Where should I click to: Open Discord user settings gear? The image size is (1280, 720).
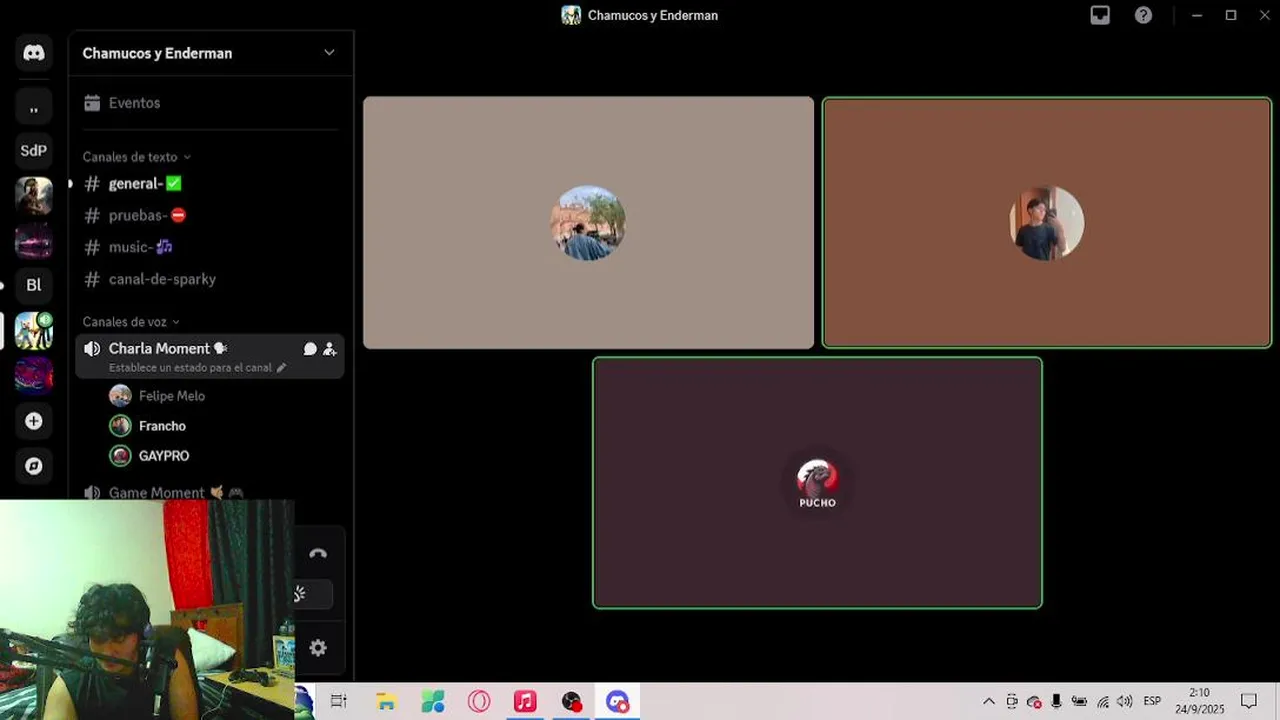click(318, 648)
